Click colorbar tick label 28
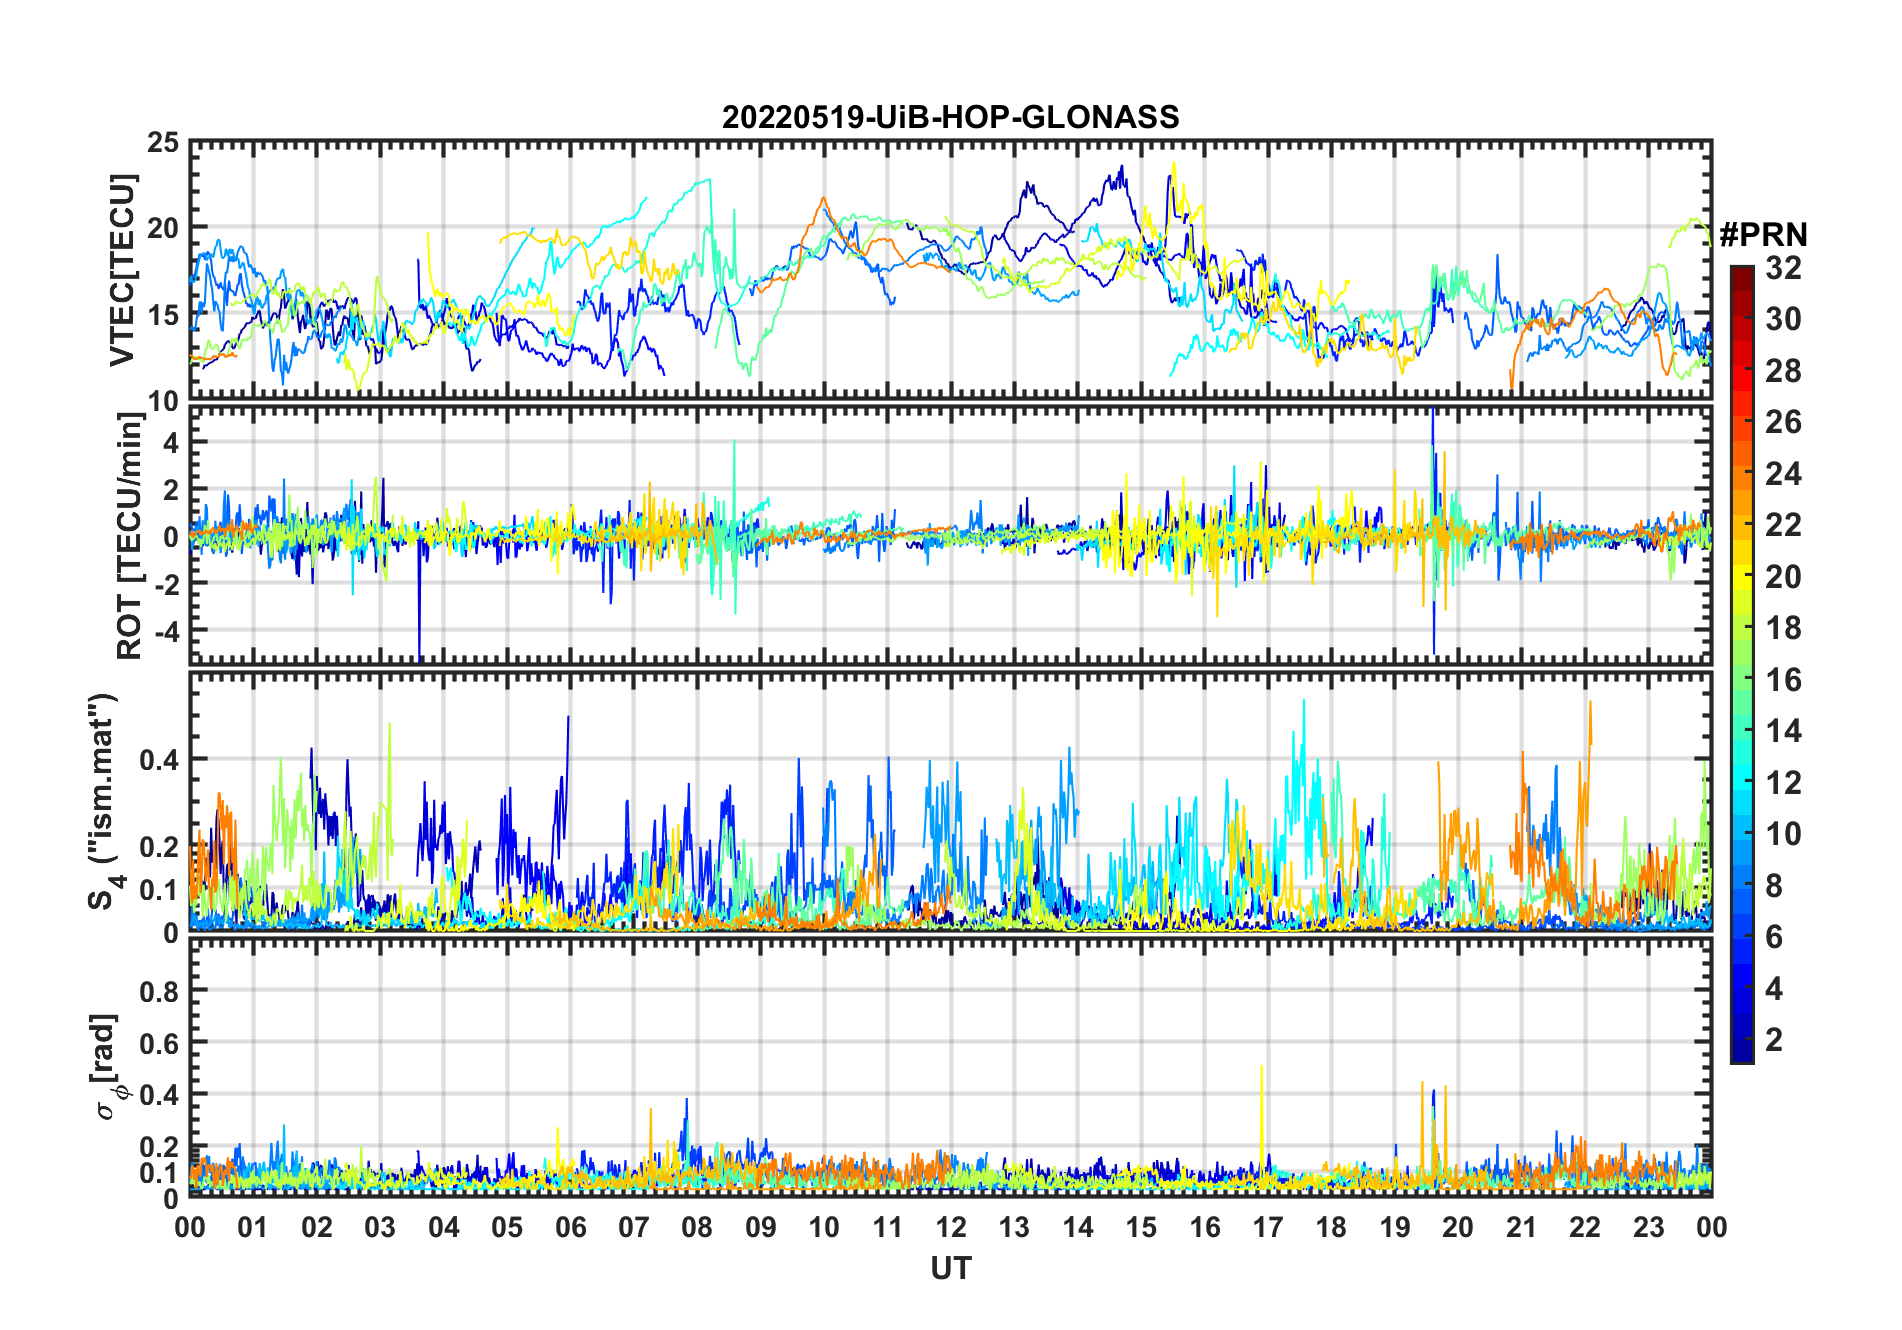The width and height of the screenshot is (1902, 1330). tap(1783, 371)
